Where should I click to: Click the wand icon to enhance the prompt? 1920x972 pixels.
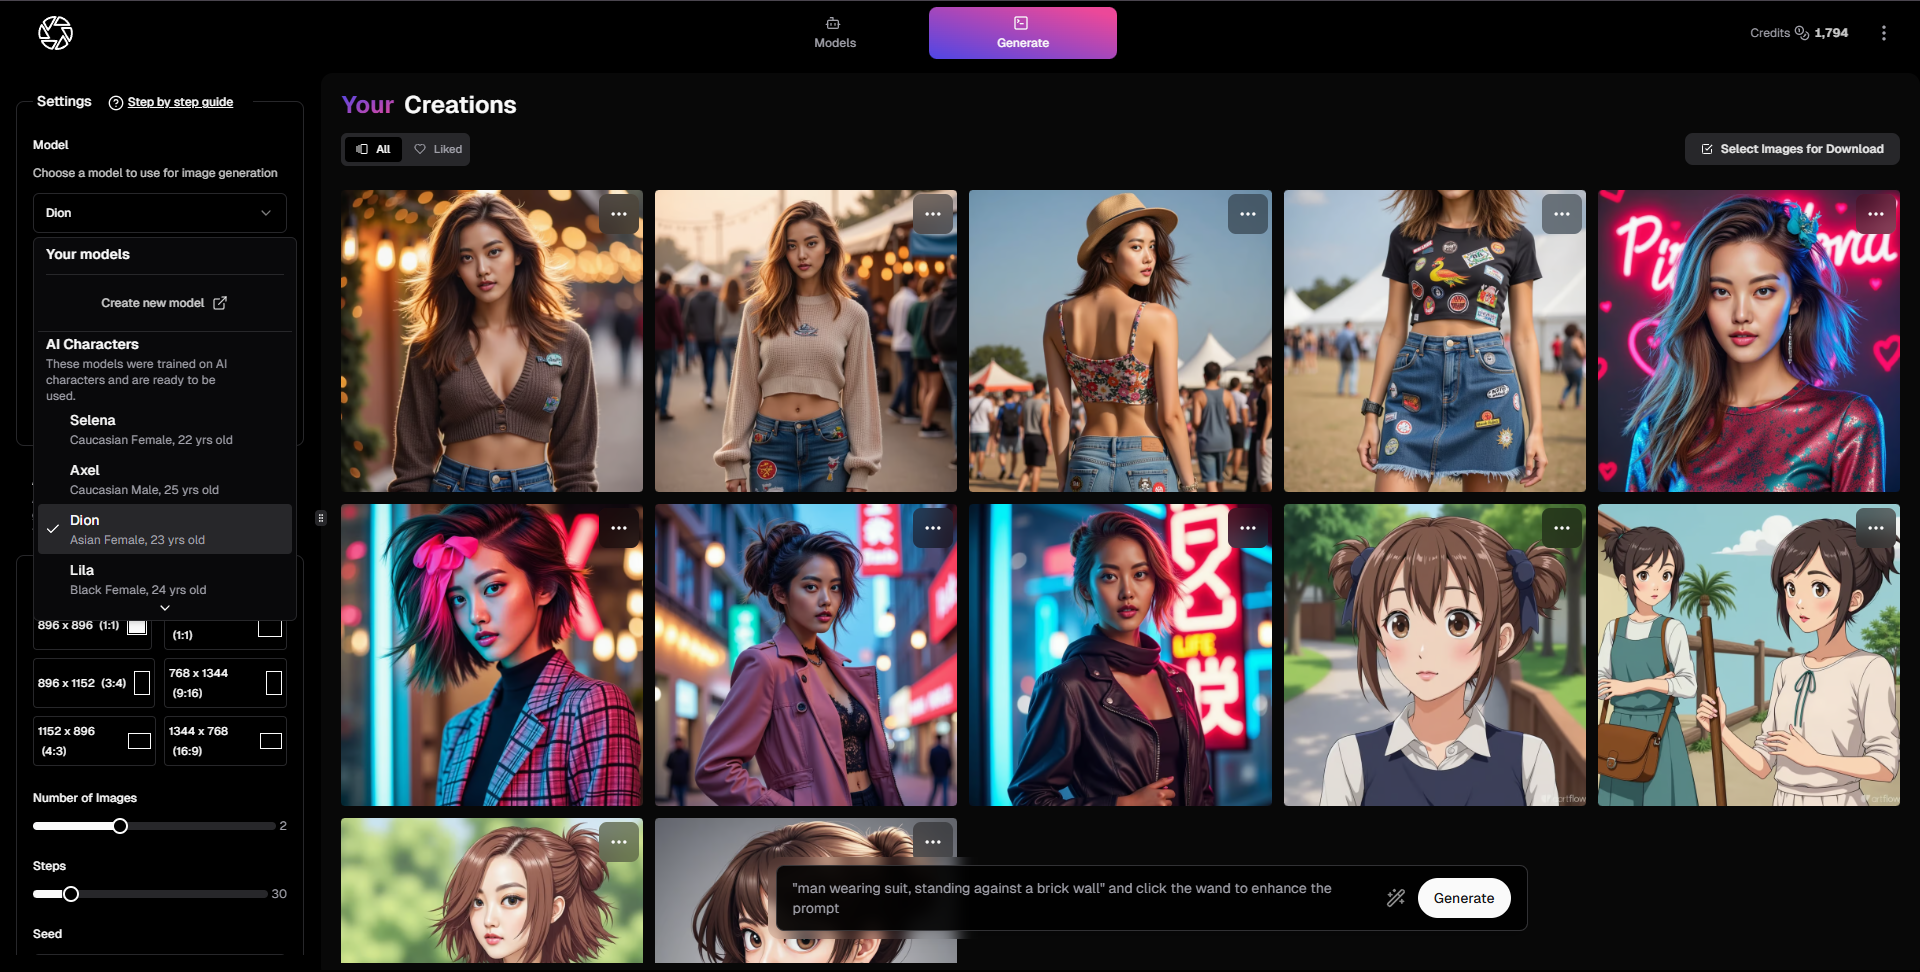click(x=1396, y=897)
